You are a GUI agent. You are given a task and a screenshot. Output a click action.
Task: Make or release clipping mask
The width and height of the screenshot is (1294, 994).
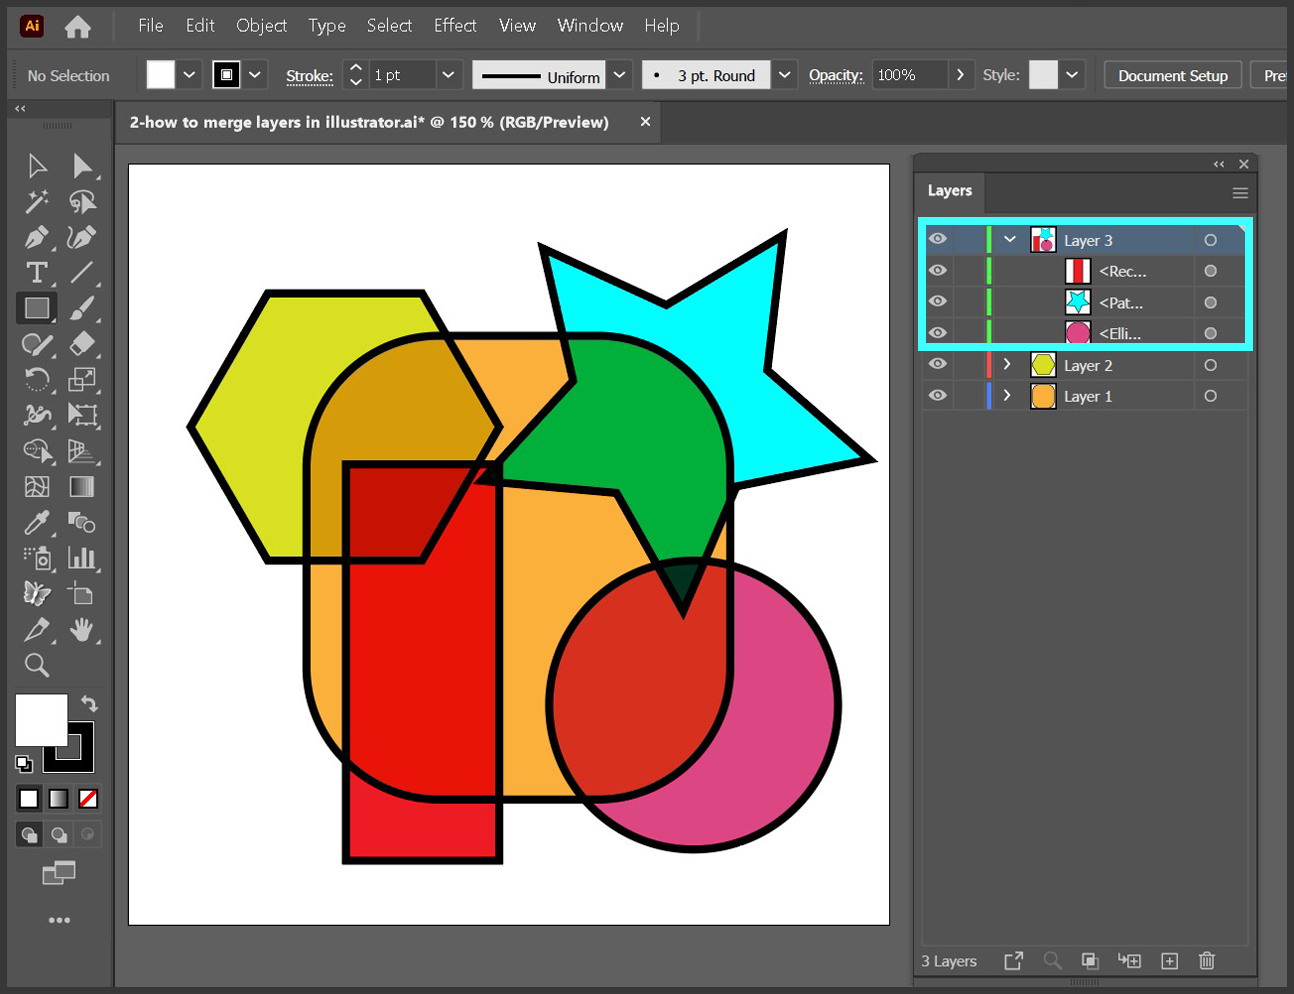1090,961
